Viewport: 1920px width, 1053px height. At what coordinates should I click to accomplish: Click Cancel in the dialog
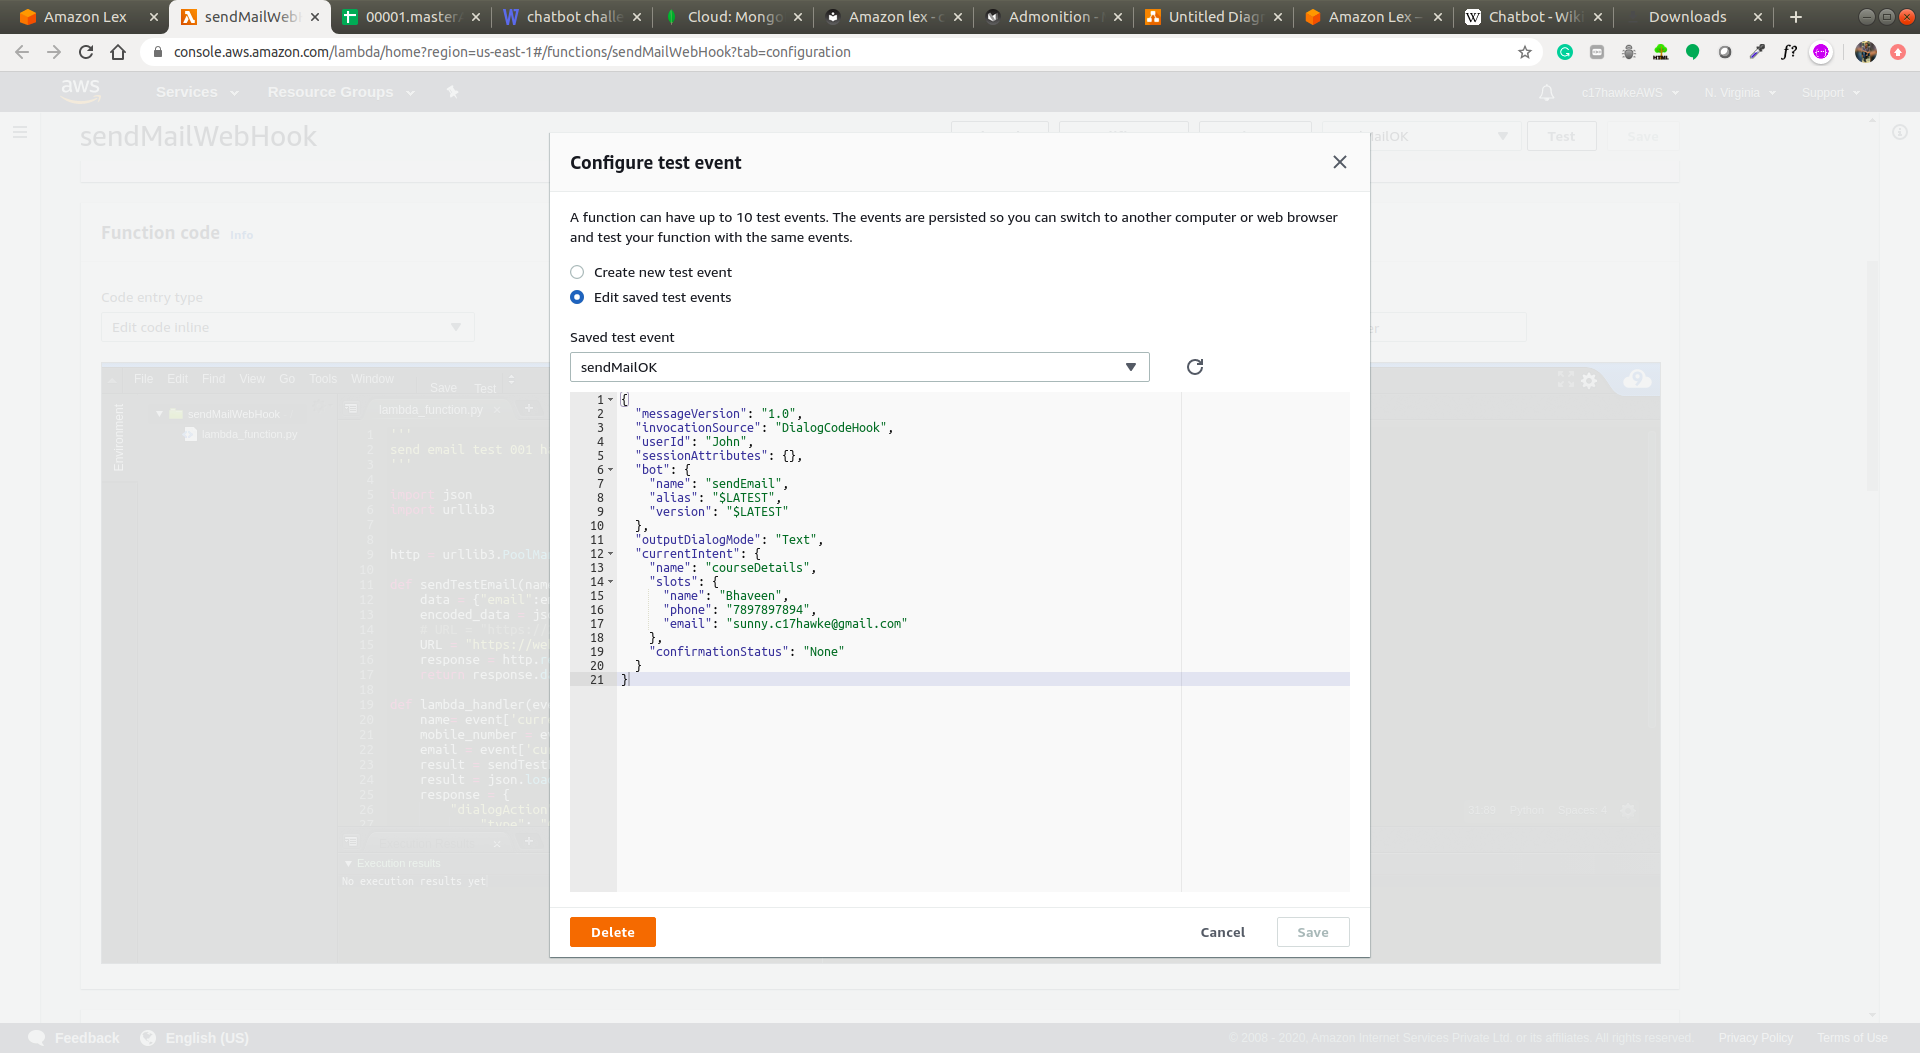pyautogui.click(x=1222, y=932)
